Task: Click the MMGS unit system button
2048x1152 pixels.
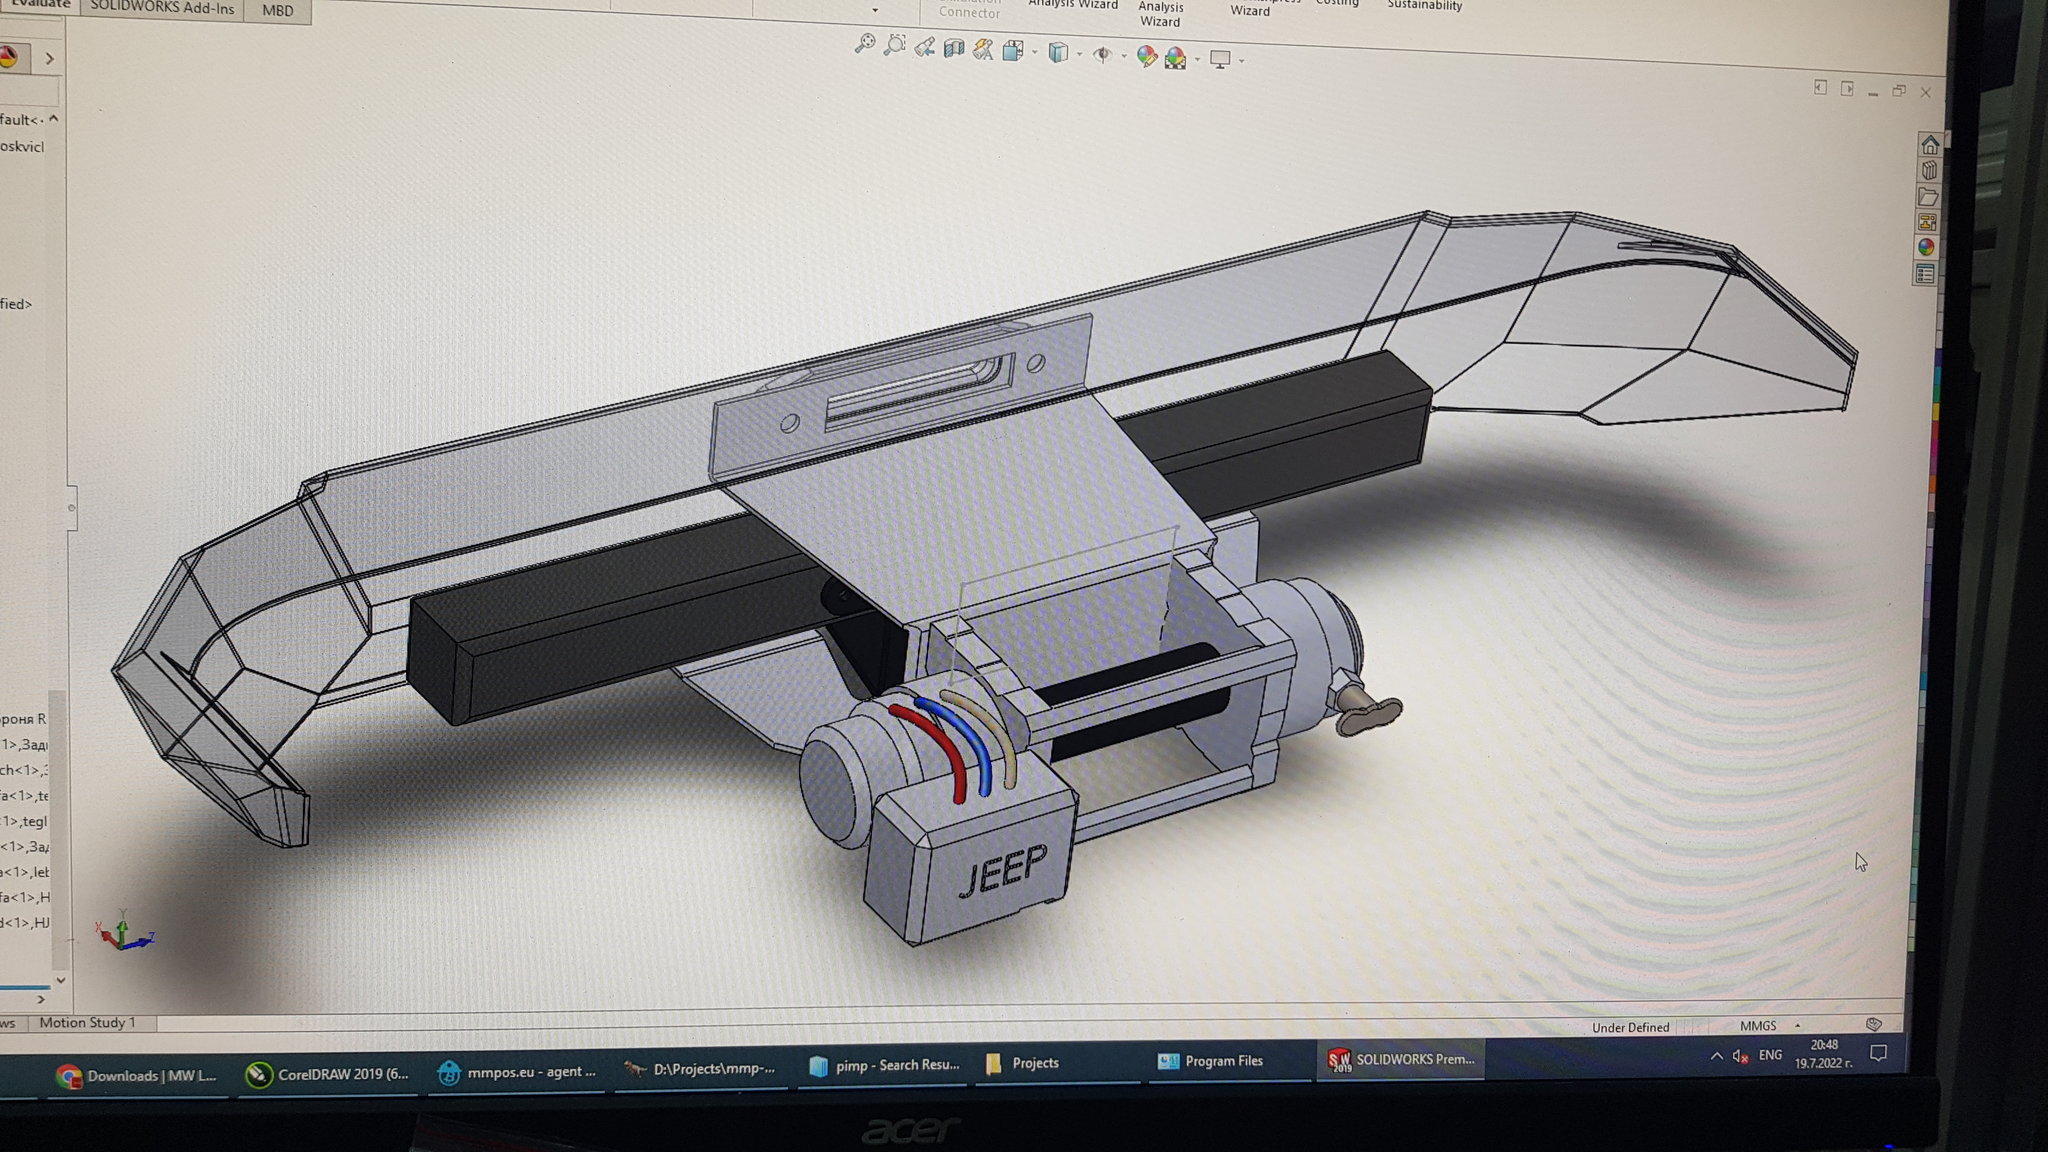Action: click(x=1758, y=1026)
